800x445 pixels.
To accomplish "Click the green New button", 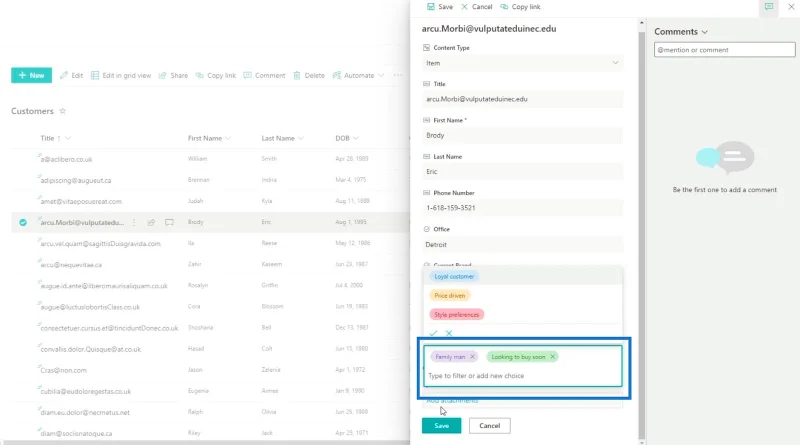I will (31, 75).
